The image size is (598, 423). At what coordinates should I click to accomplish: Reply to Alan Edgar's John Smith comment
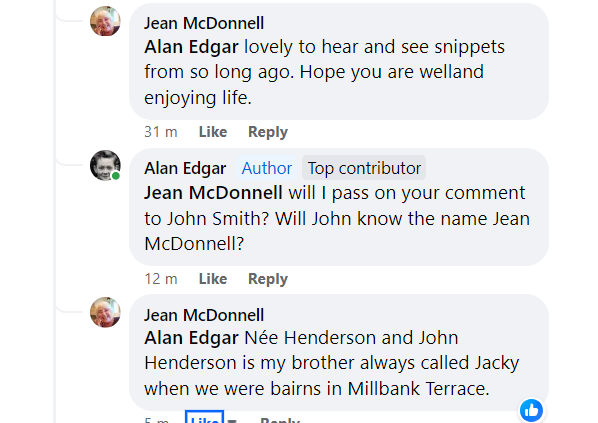(x=268, y=279)
